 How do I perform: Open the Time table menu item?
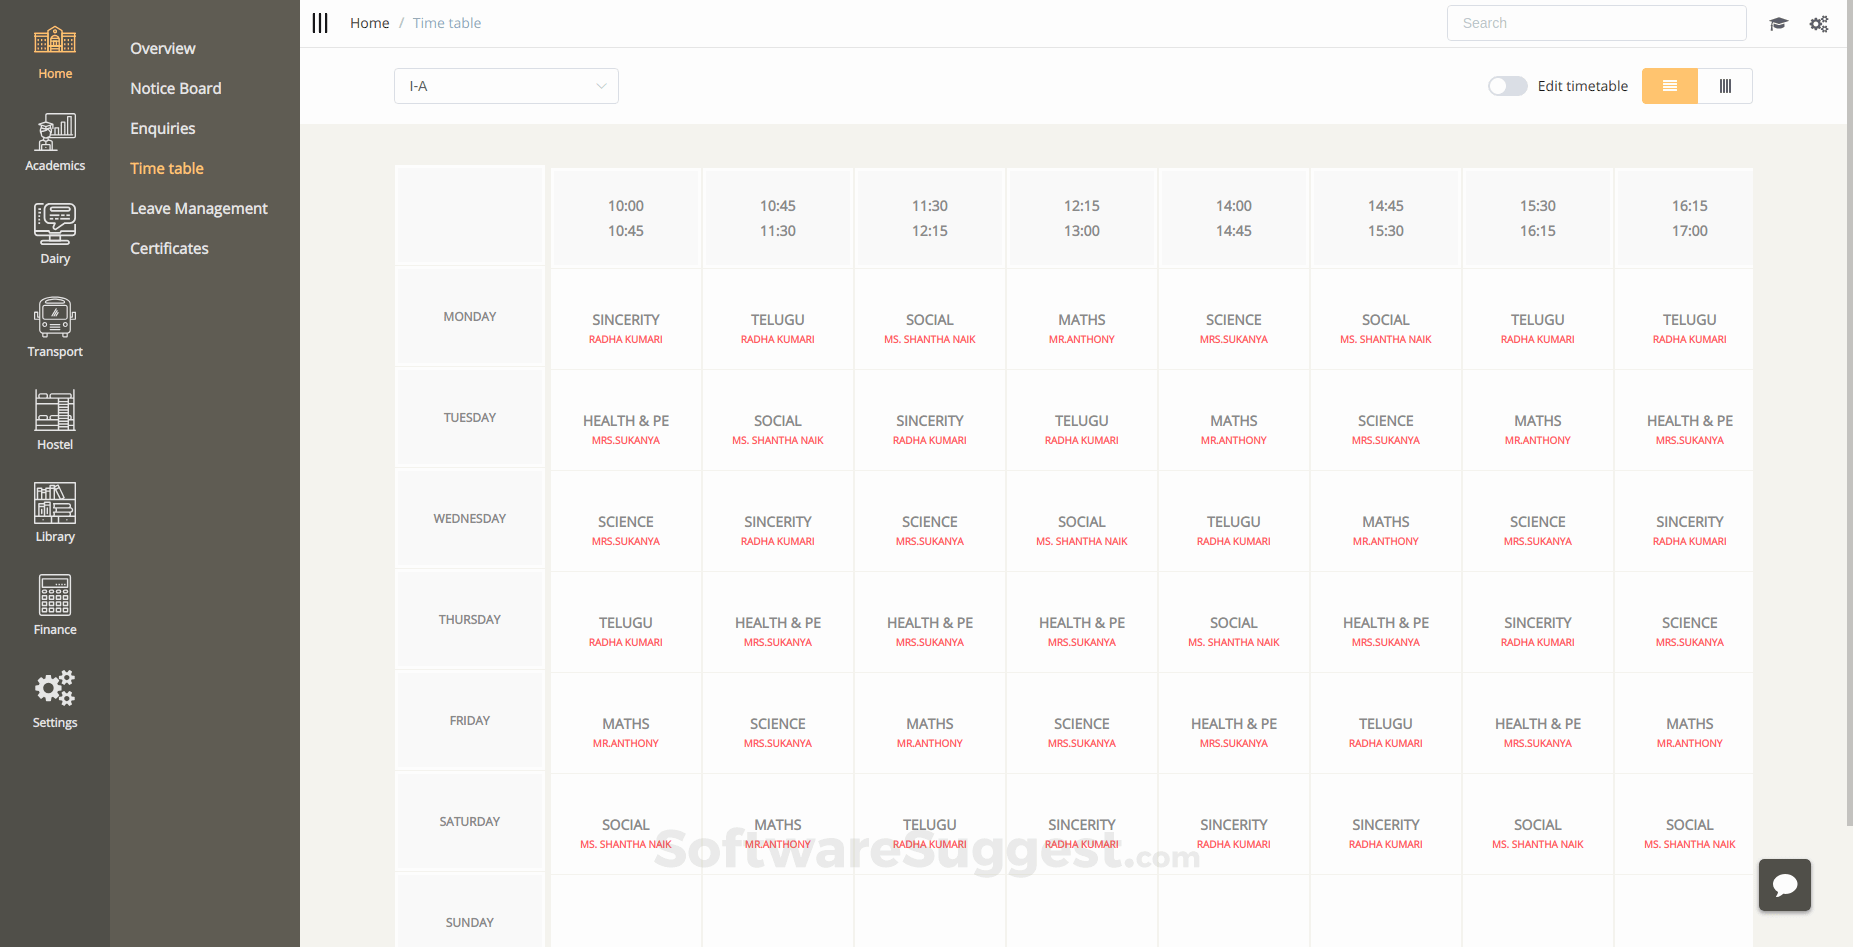[167, 168]
